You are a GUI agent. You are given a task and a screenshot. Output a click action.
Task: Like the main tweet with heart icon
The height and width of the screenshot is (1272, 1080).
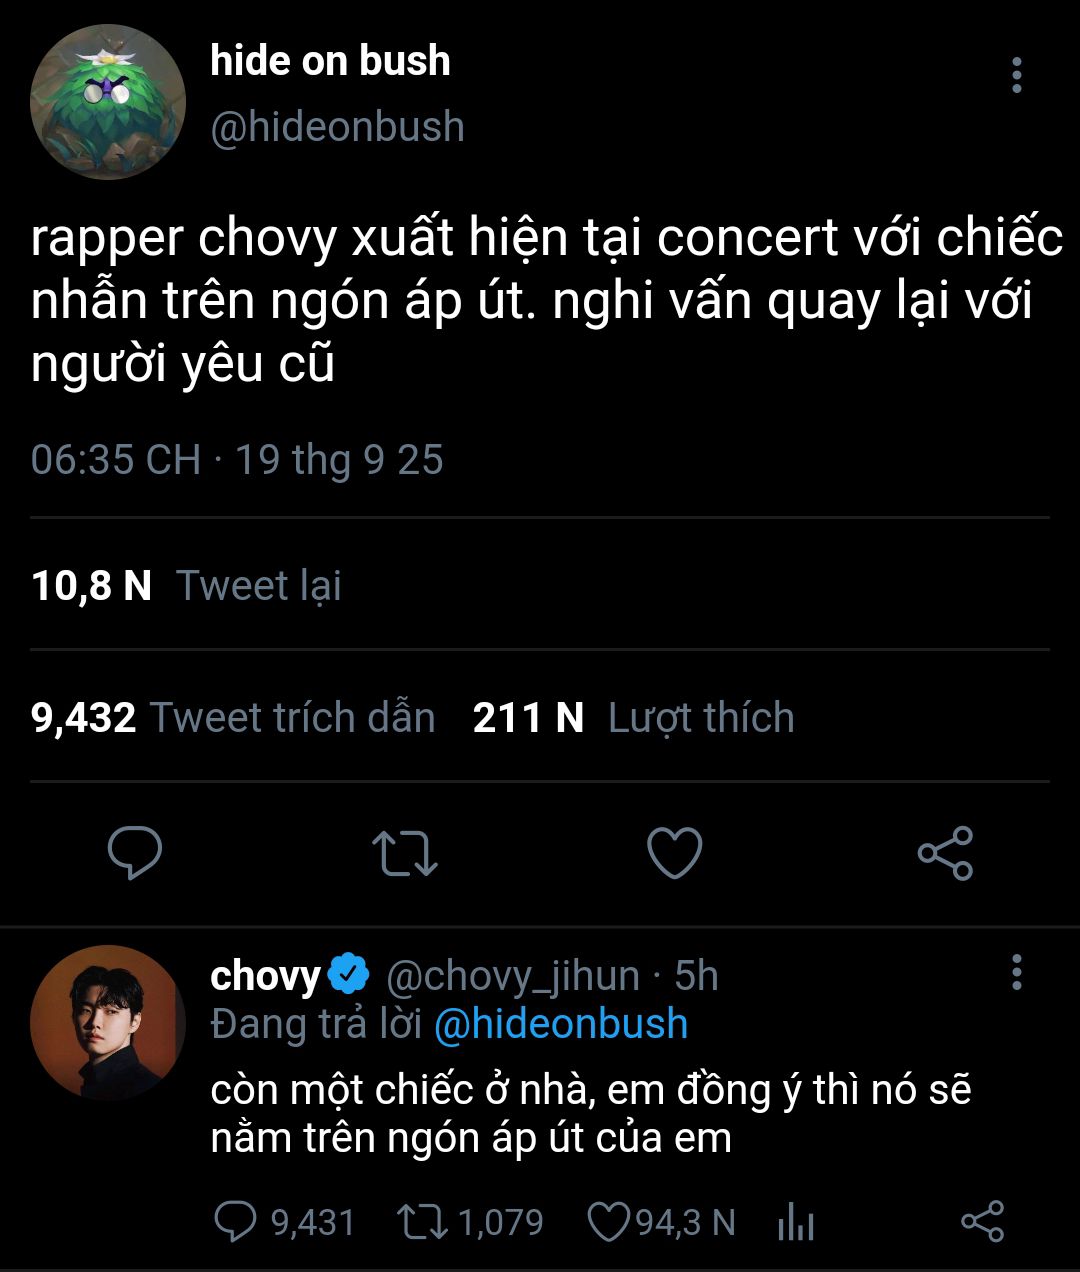pyautogui.click(x=675, y=853)
